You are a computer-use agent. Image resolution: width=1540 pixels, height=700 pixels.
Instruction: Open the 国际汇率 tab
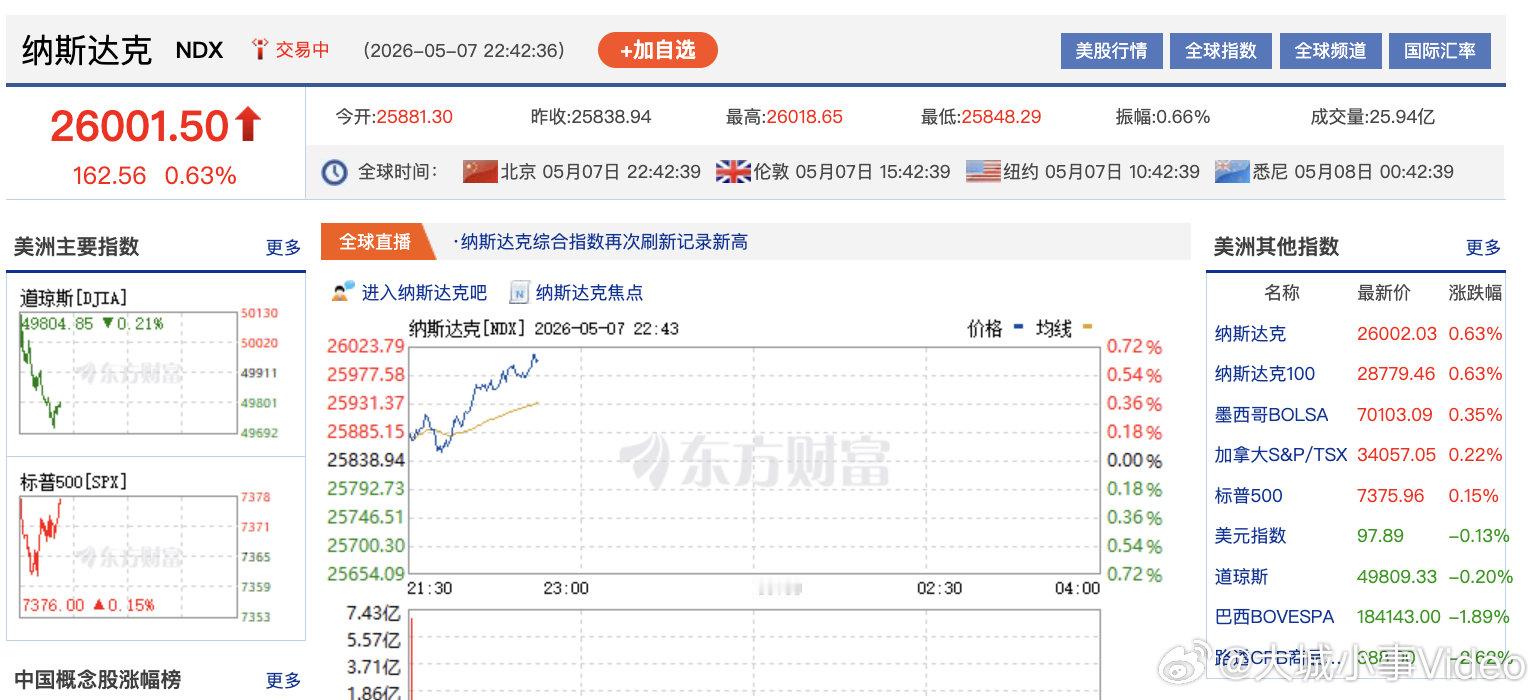[x=1440, y=50]
